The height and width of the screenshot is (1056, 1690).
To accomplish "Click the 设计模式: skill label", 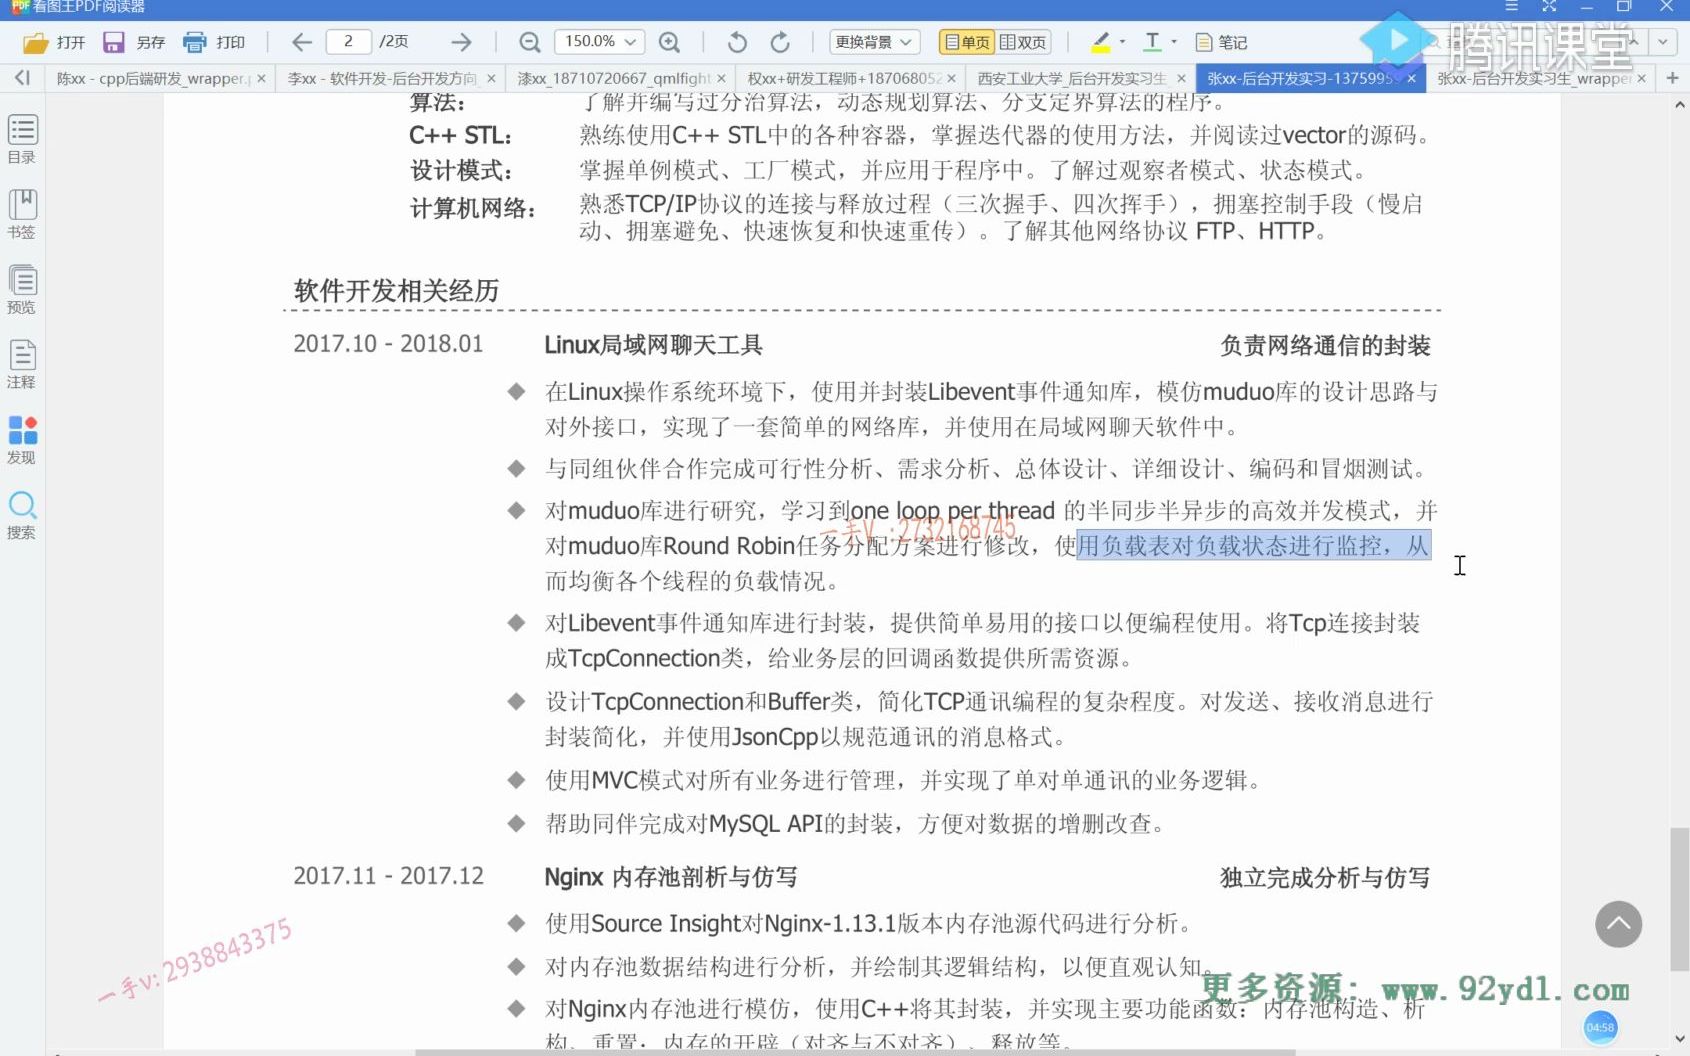I will point(461,171).
